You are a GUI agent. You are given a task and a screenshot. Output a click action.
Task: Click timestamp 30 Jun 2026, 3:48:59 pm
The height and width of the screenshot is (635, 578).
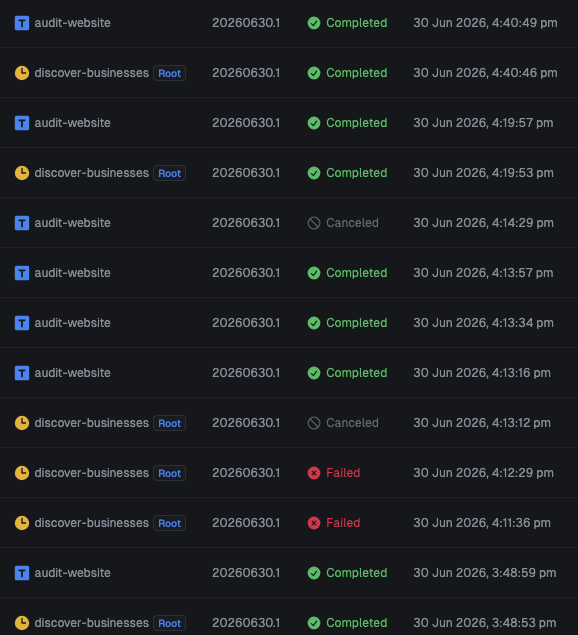pyautogui.click(x=485, y=573)
